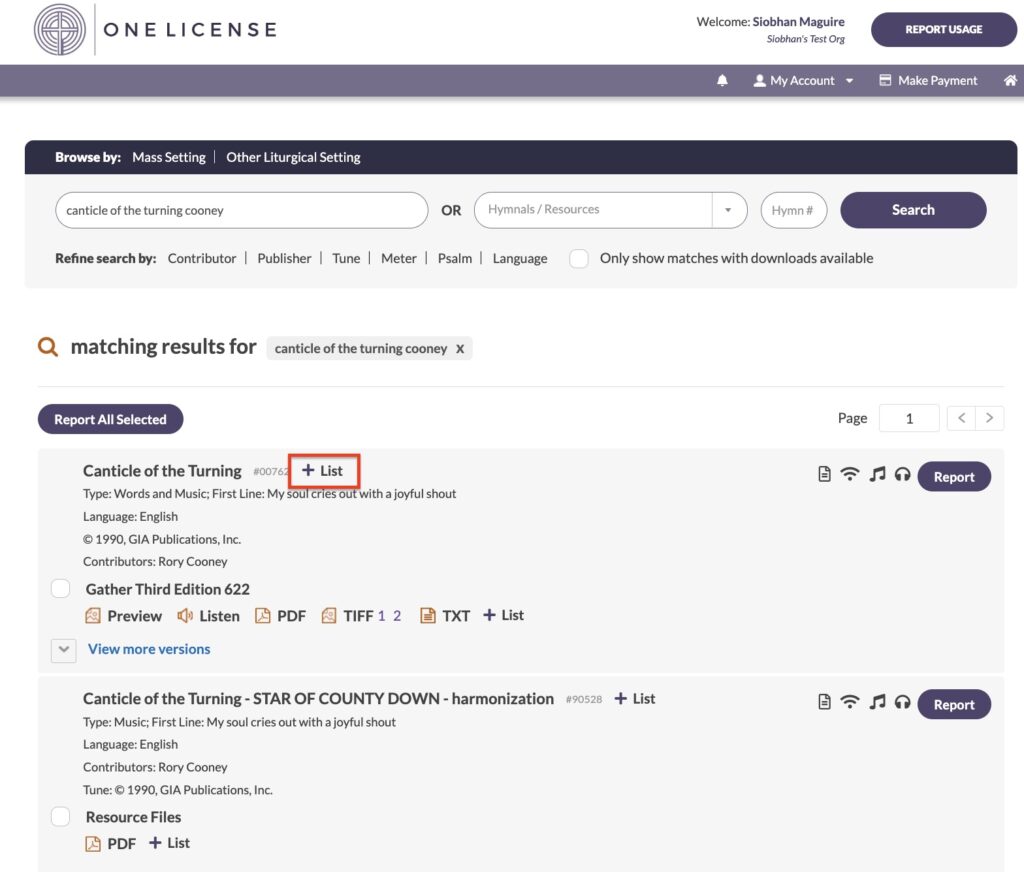Go to the next results page arrow
Viewport: 1024px width, 872px height.
pos(989,418)
